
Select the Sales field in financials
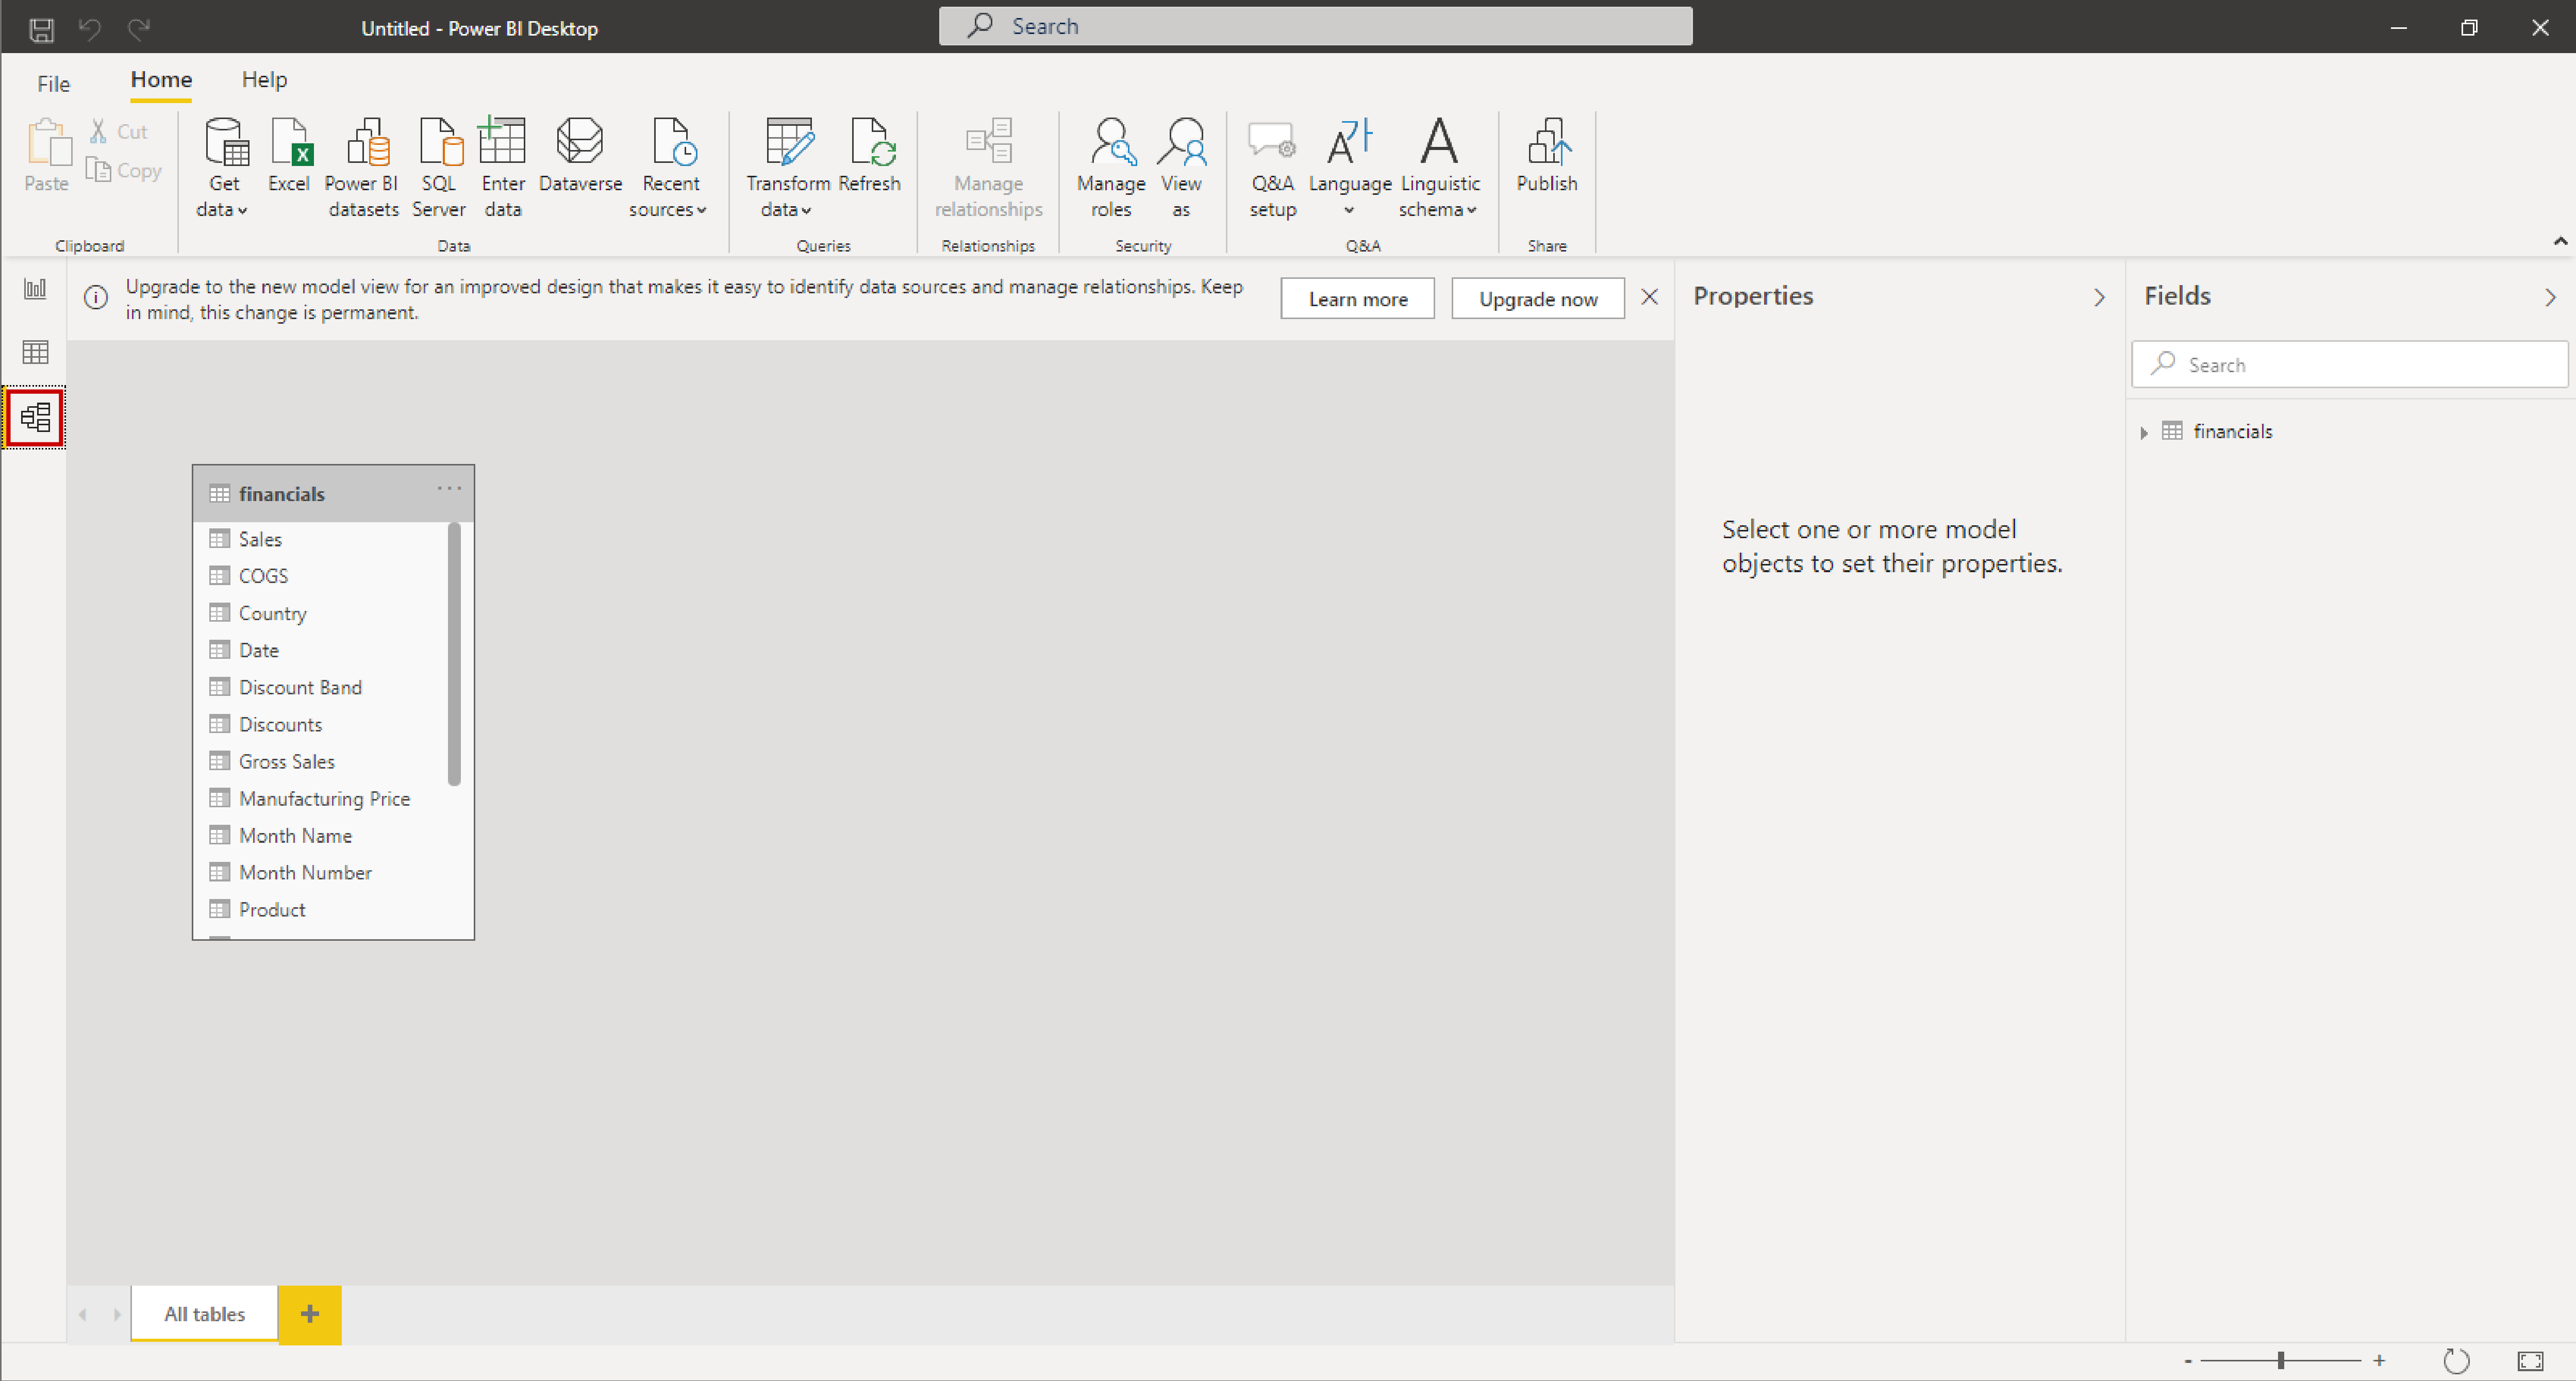click(x=259, y=538)
